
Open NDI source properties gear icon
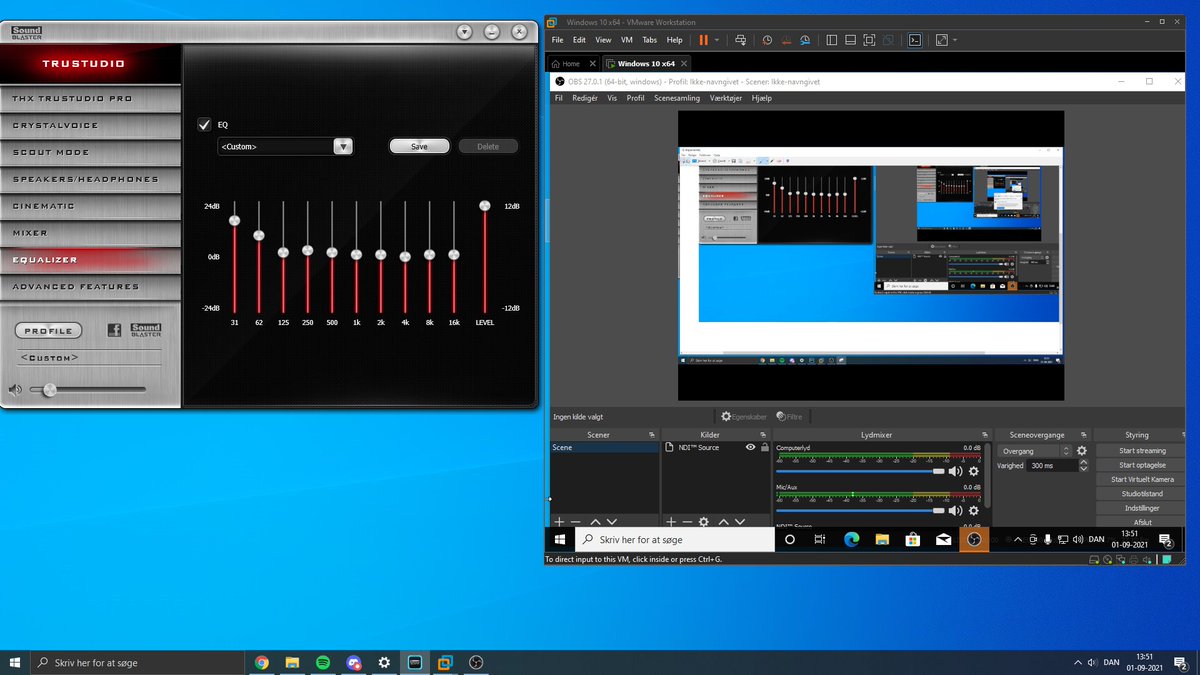pyautogui.click(x=703, y=522)
